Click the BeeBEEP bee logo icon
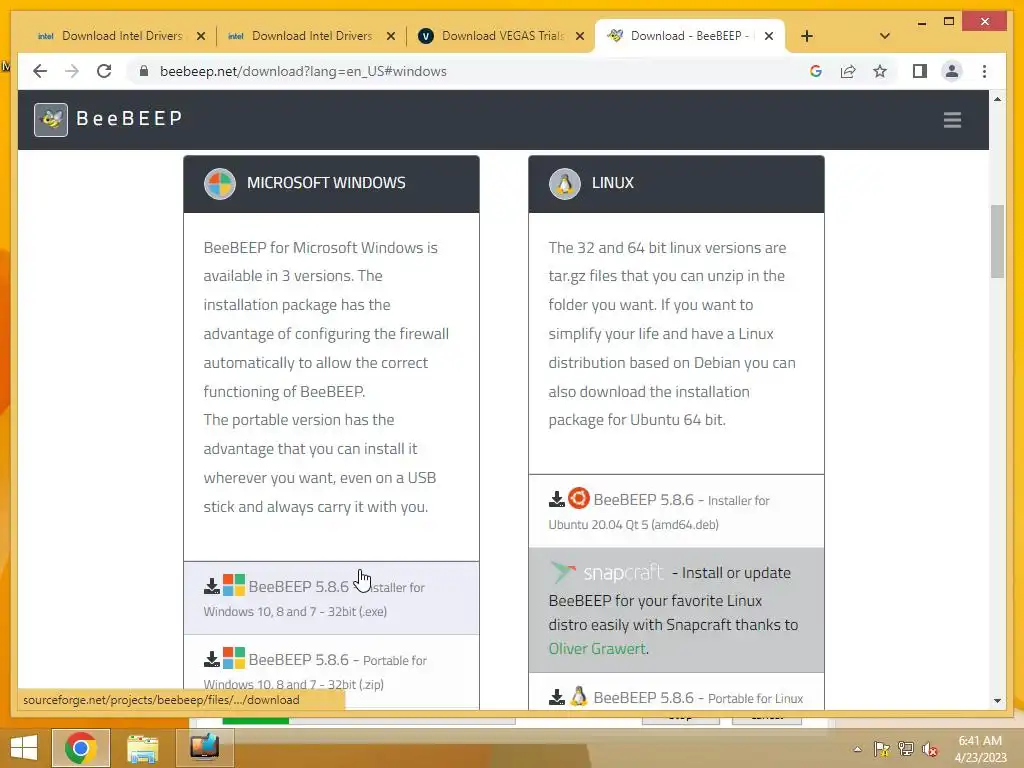1024x768 pixels. point(51,120)
